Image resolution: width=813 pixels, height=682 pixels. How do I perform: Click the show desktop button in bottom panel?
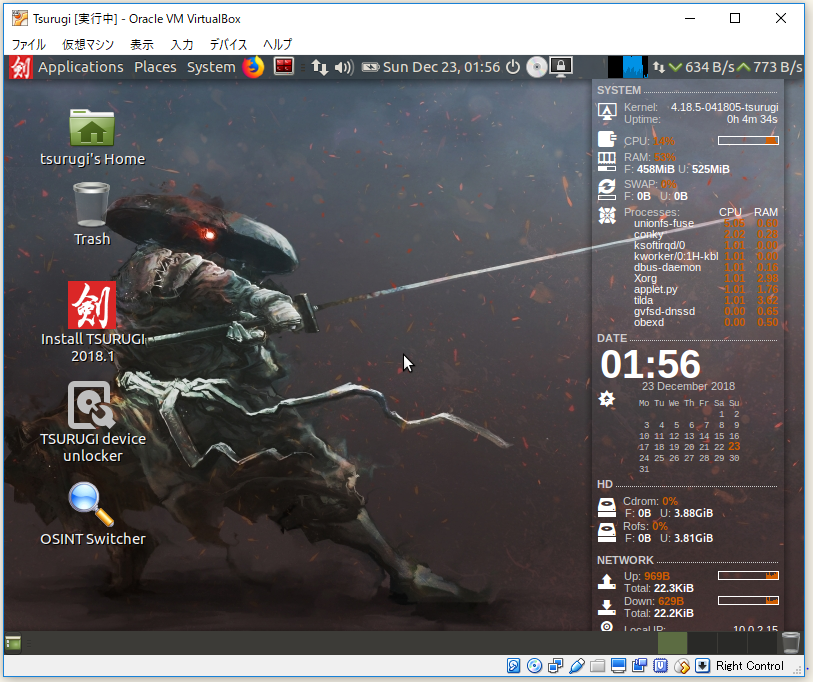pyautogui.click(x=13, y=644)
